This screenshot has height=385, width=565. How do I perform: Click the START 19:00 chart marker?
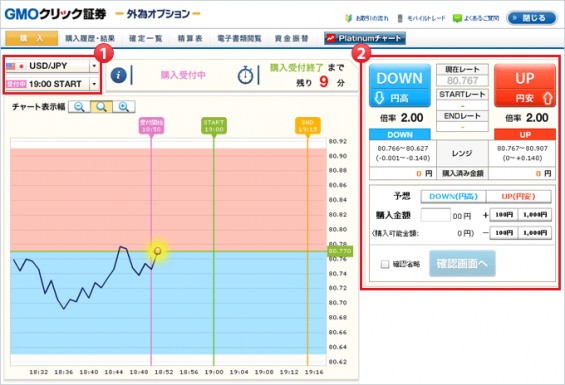[x=214, y=125]
